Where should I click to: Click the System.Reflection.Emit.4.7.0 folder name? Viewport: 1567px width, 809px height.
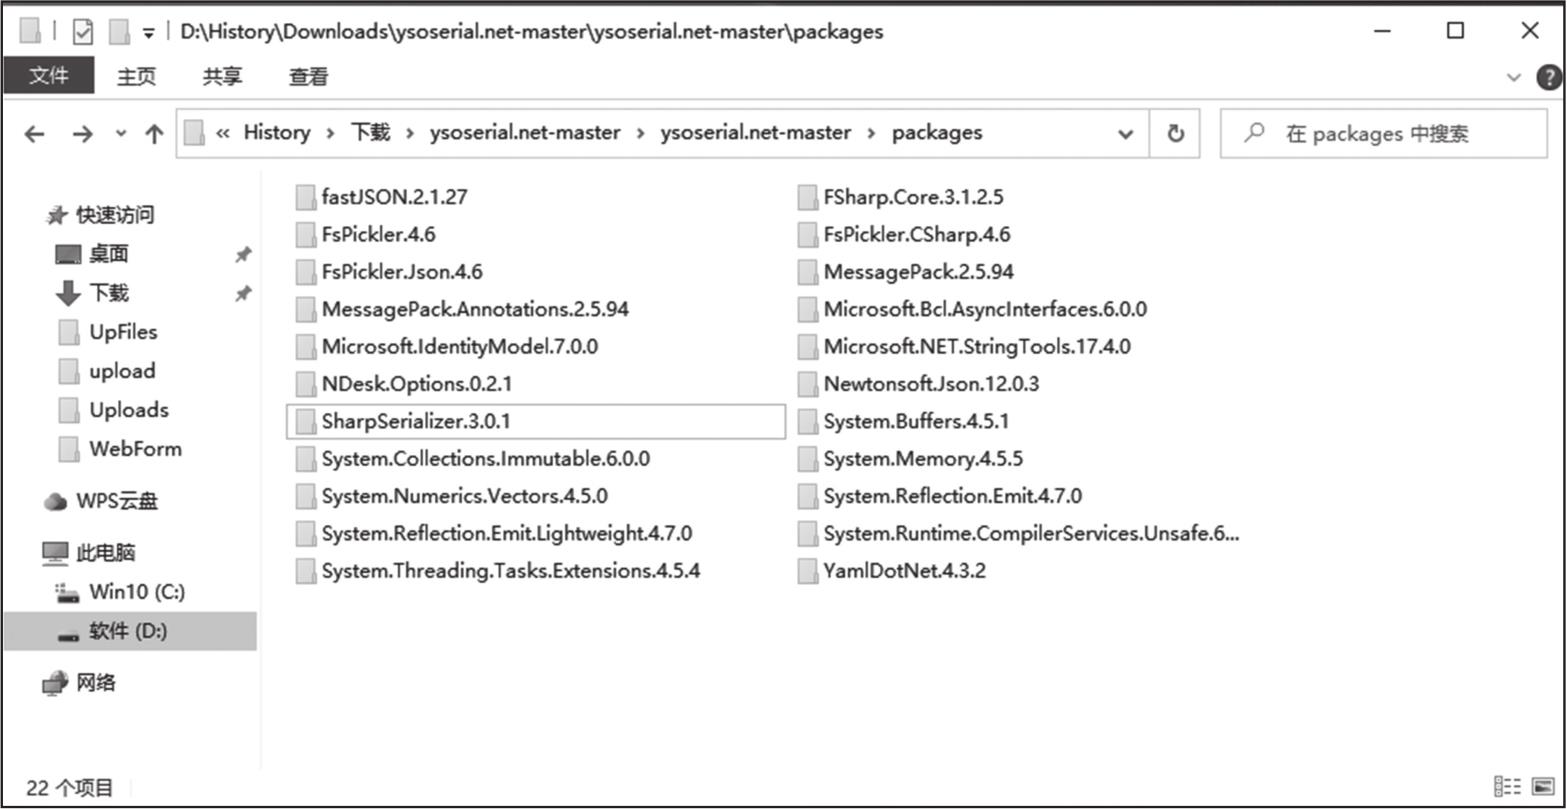click(953, 496)
